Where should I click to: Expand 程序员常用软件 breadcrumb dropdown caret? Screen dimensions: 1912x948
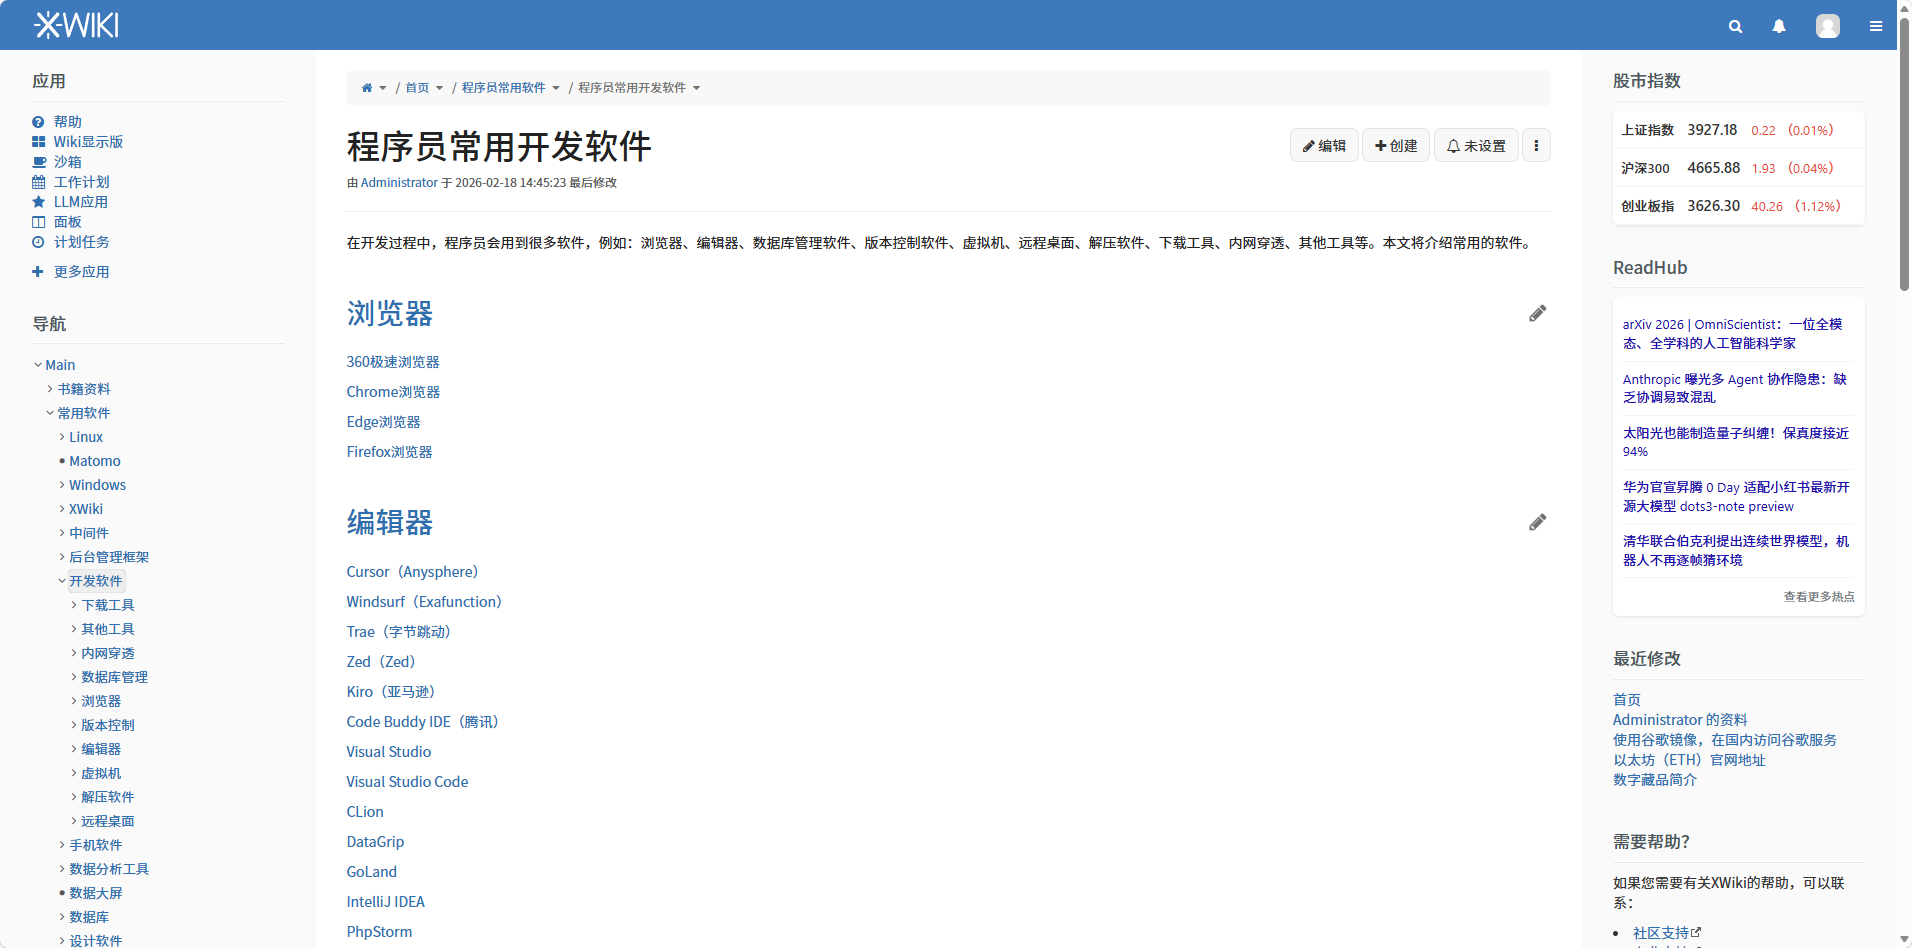coord(556,88)
